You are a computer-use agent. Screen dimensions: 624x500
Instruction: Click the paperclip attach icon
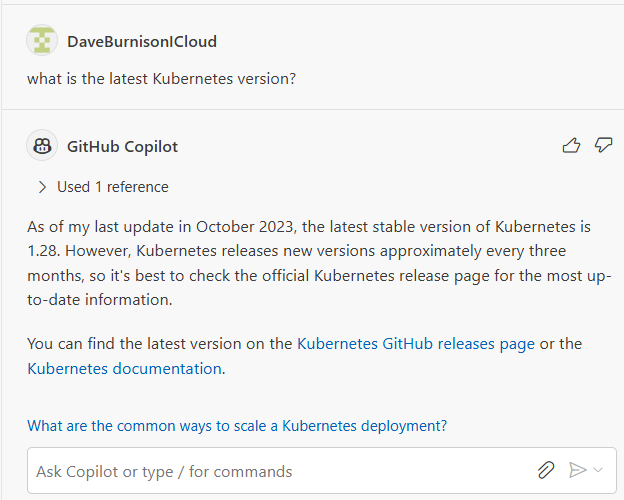click(x=546, y=470)
